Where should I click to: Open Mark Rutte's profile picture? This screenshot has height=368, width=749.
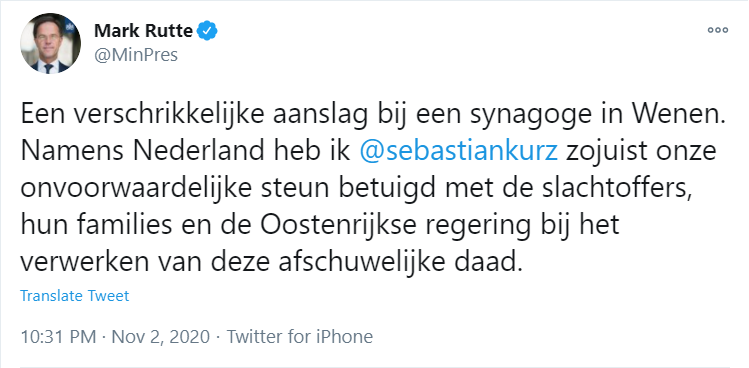(50, 43)
